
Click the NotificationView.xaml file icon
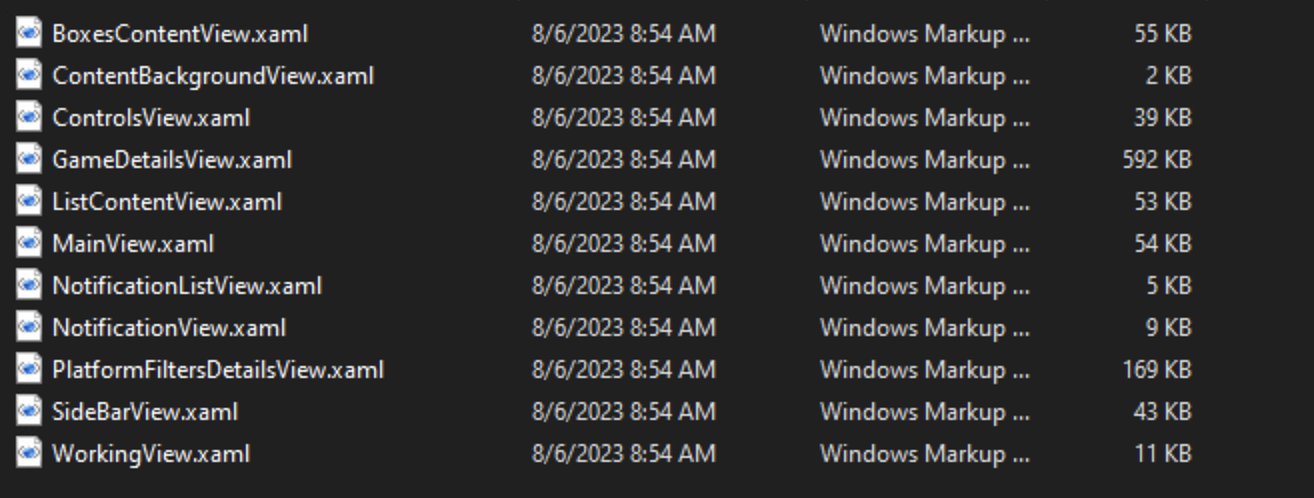pyautogui.click(x=29, y=327)
